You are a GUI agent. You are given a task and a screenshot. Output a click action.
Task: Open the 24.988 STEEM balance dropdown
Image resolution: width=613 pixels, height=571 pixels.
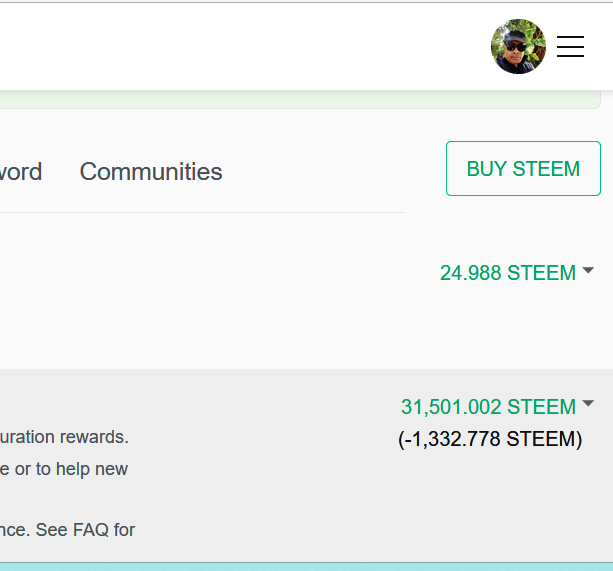tap(508, 273)
